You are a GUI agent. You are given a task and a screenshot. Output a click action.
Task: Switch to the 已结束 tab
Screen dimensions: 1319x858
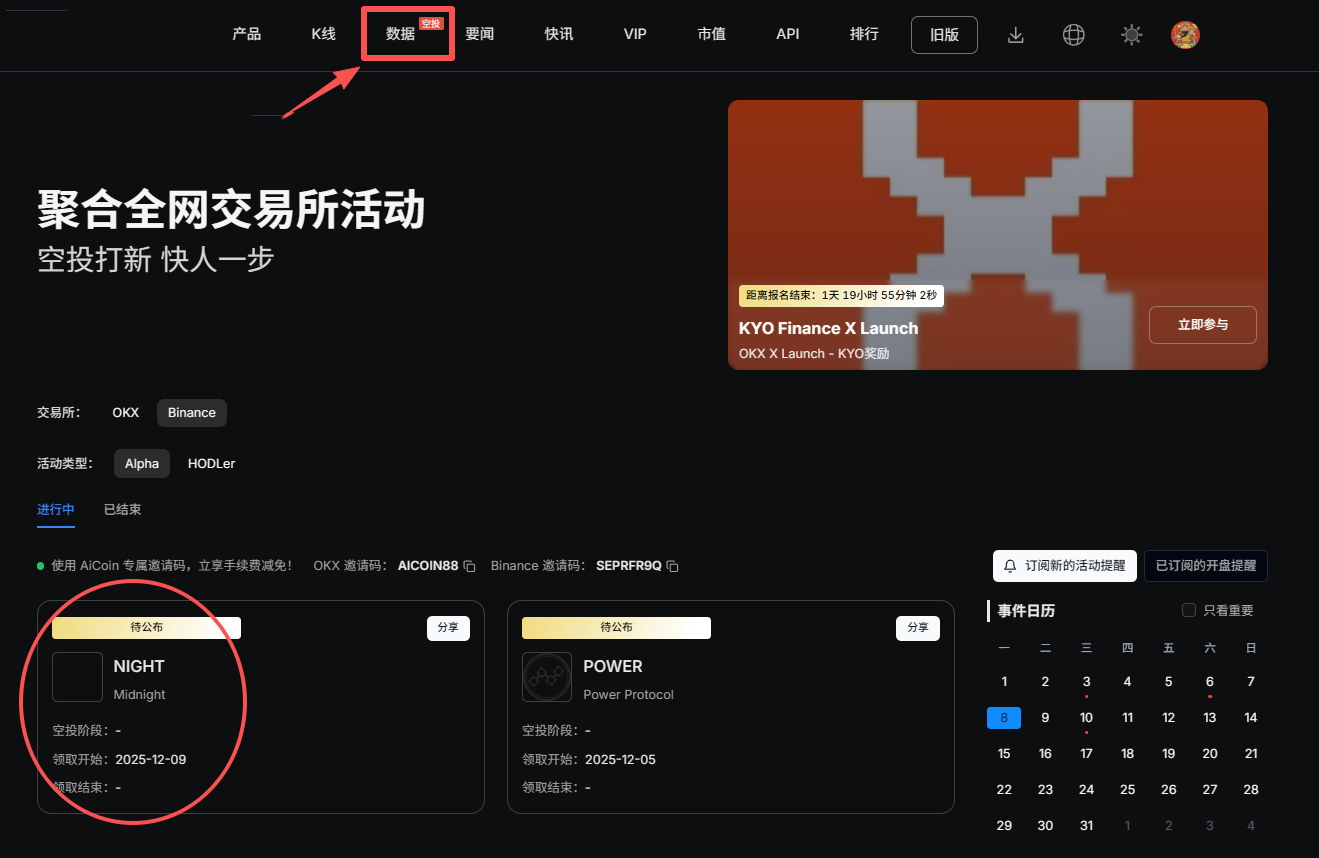click(123, 509)
